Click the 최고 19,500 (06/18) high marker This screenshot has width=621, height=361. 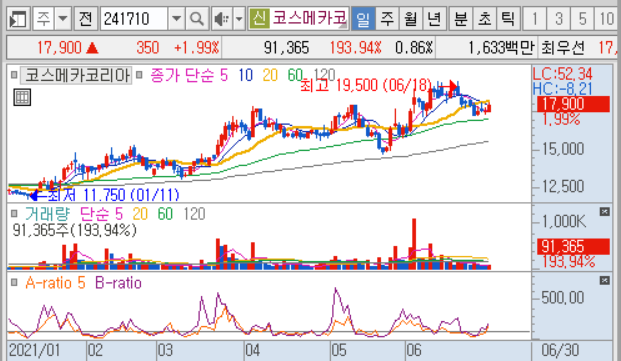[365, 85]
